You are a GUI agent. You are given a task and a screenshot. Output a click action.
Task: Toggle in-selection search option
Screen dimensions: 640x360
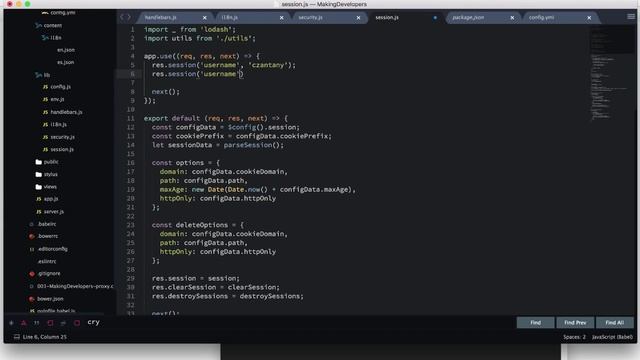pos(63,322)
